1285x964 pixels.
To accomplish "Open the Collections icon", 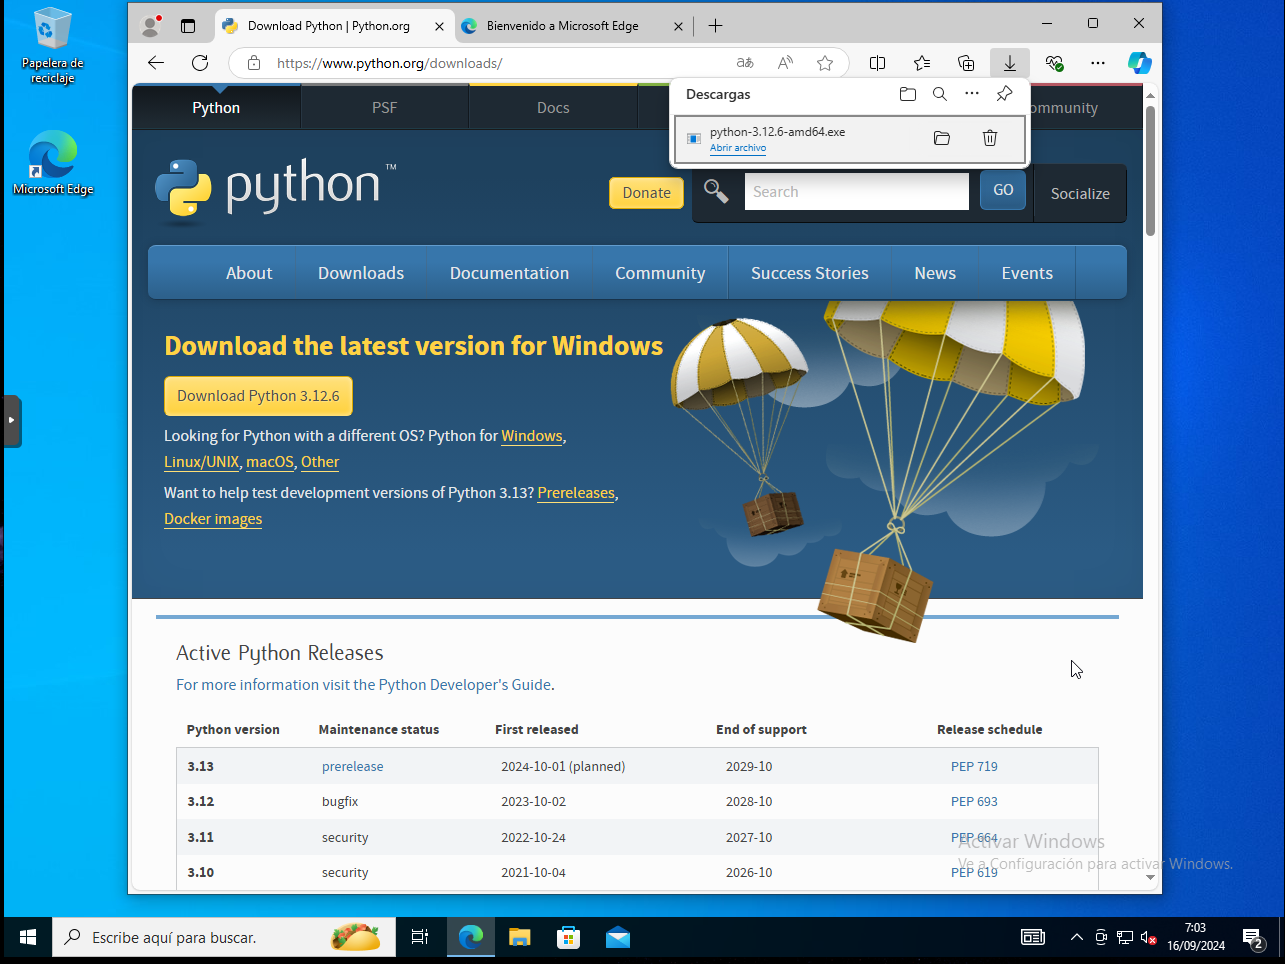I will [x=966, y=63].
